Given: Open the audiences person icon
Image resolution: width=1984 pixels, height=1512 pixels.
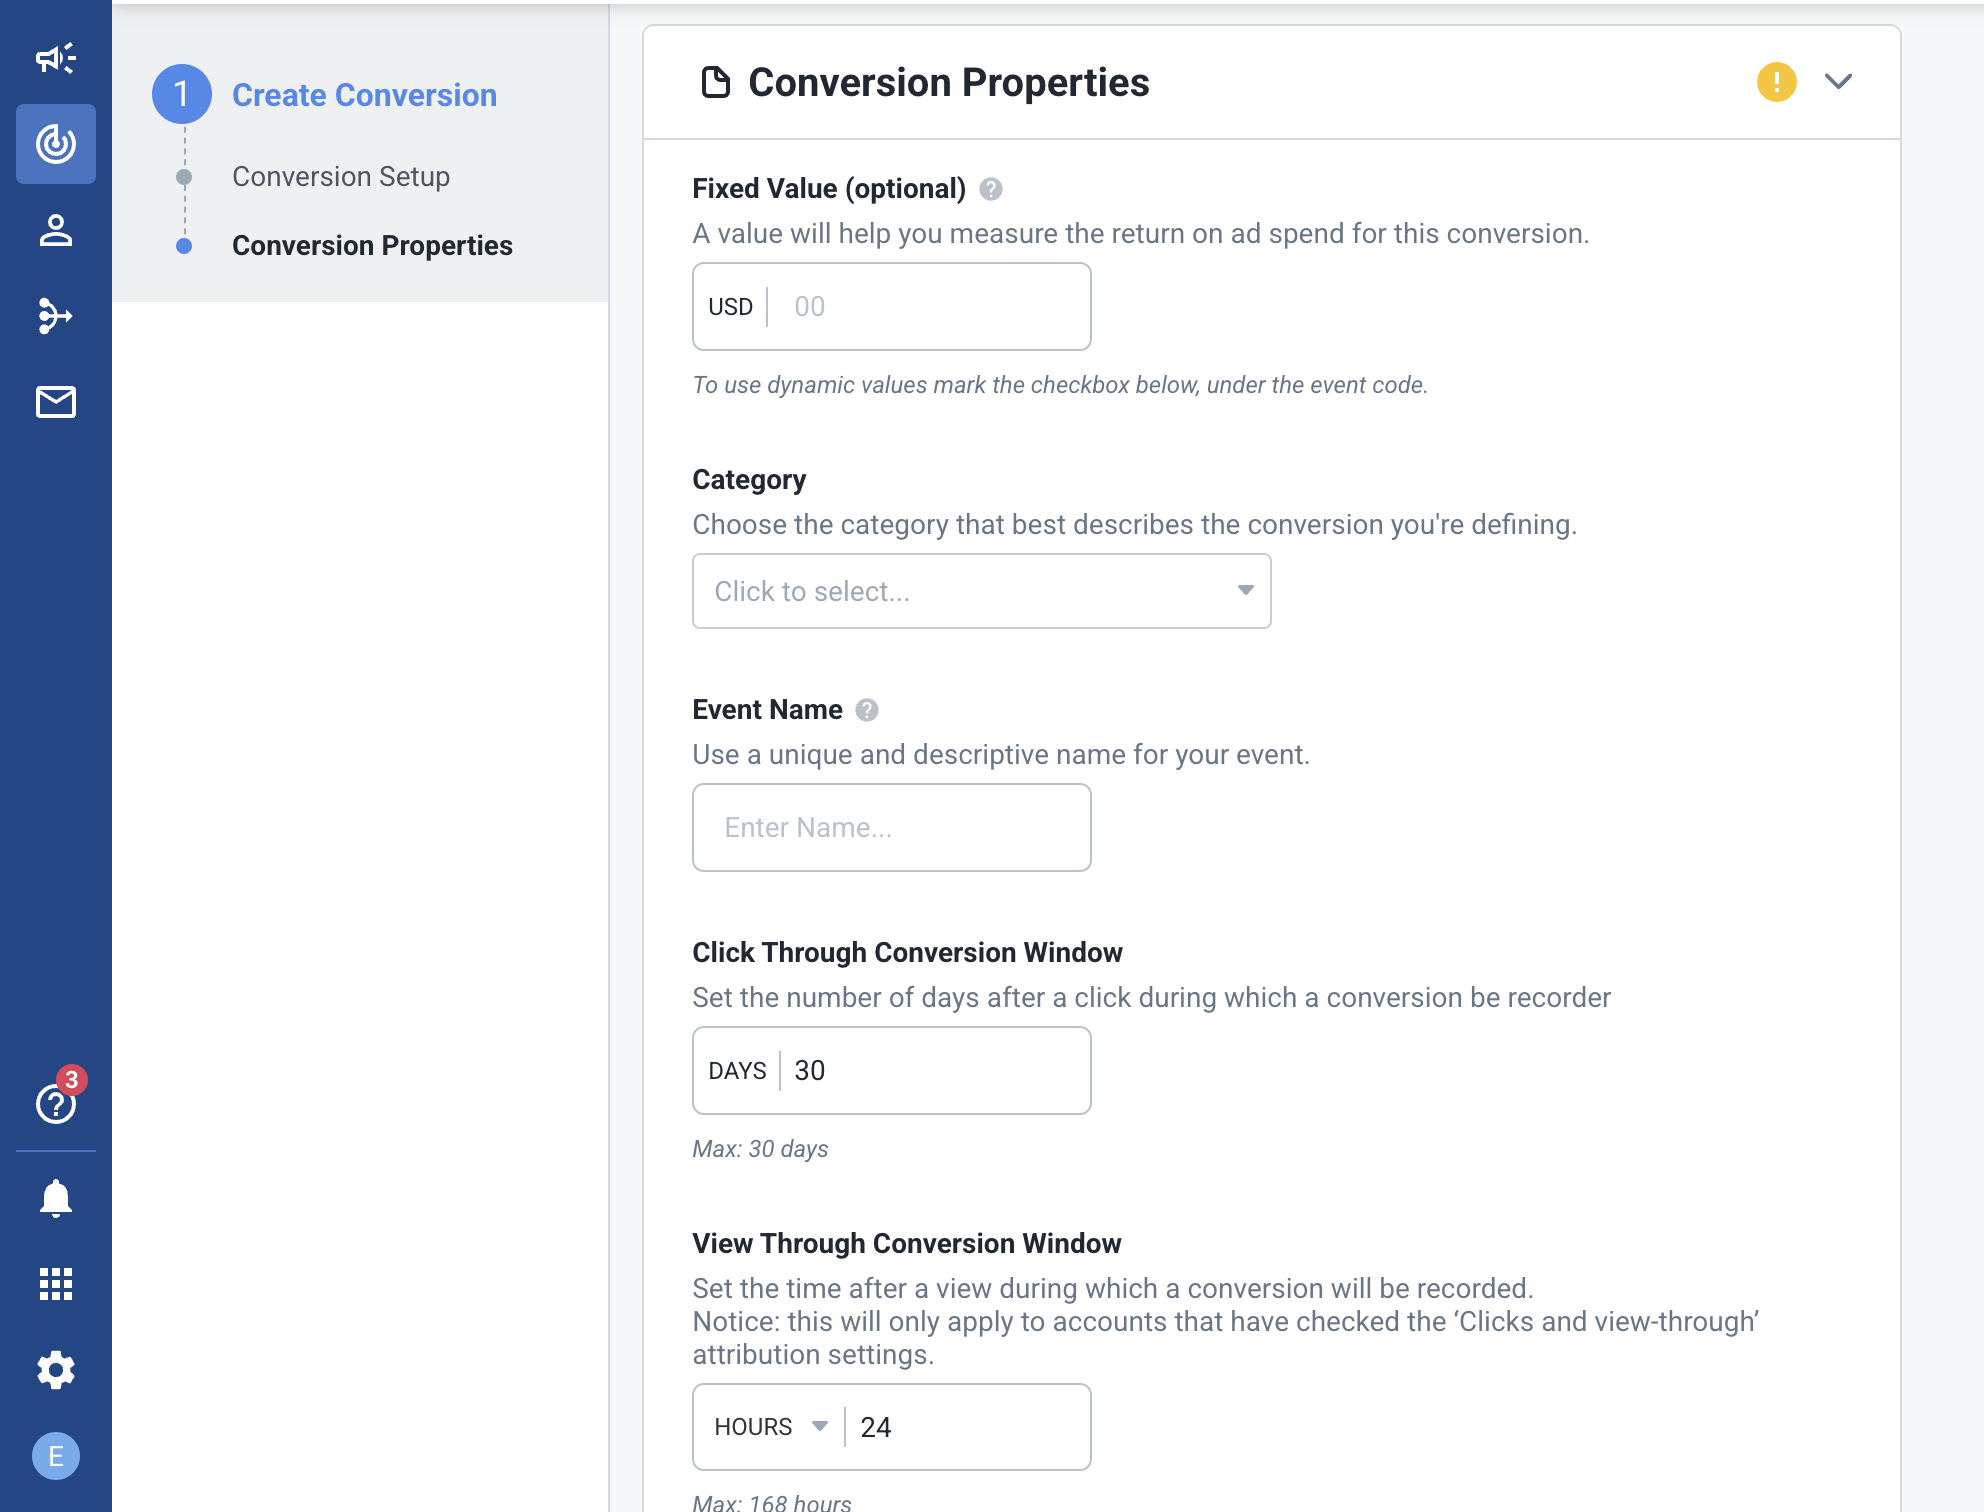Looking at the screenshot, I should pos(56,231).
